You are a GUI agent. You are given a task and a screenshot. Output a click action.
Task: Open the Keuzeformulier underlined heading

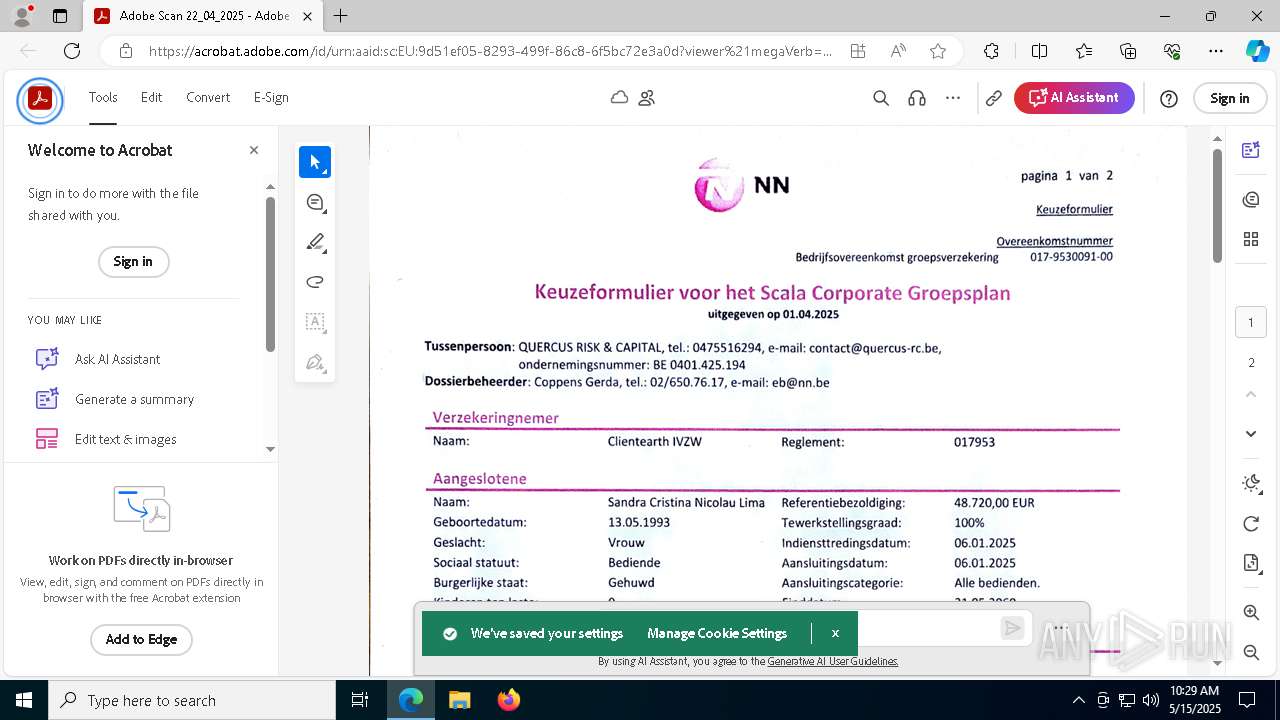point(1074,209)
